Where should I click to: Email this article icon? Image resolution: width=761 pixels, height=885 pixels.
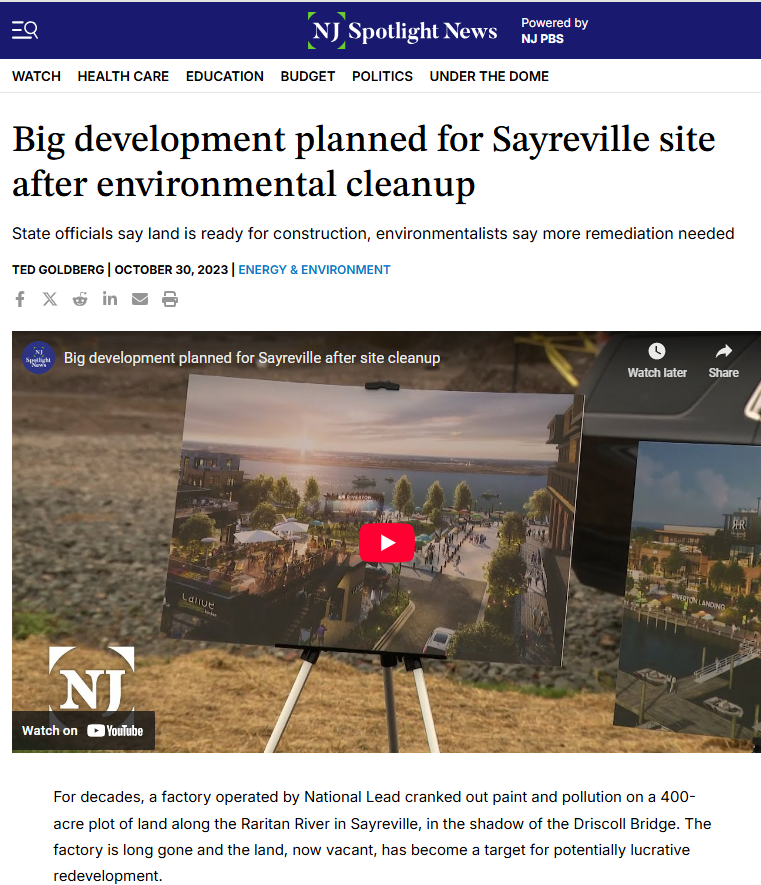point(139,299)
